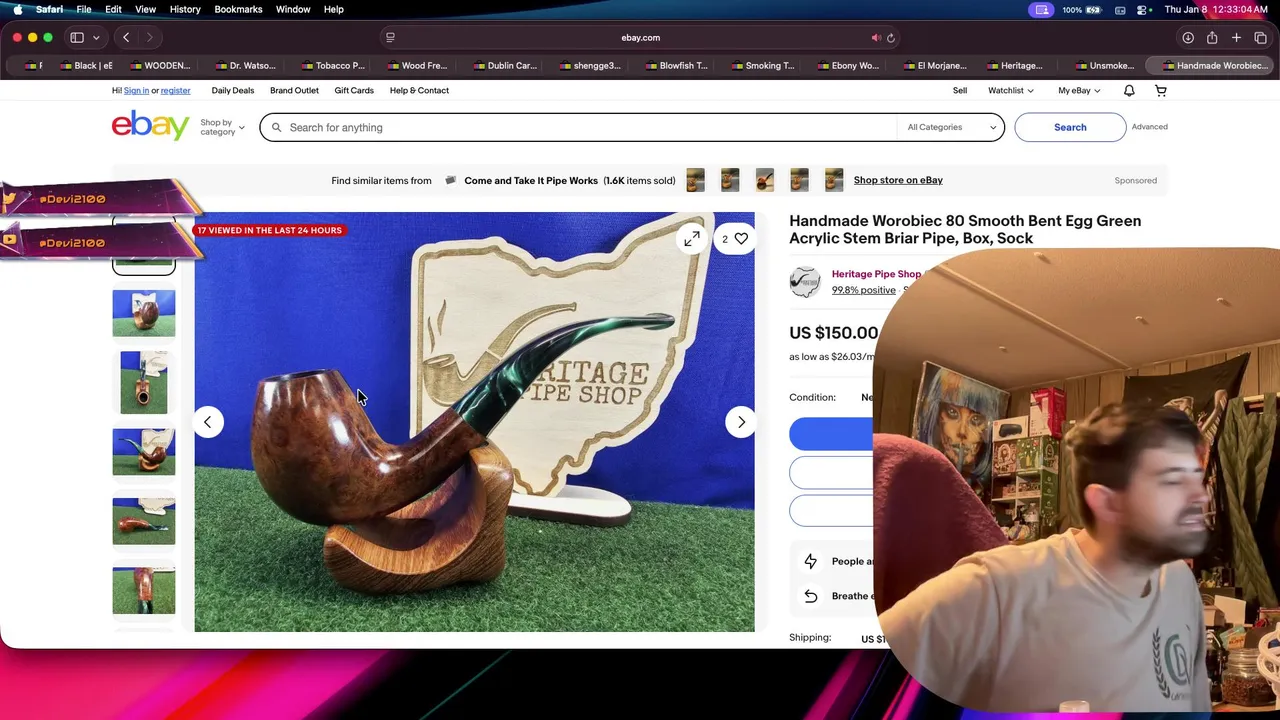Open Advanced search link
Viewport: 1280px width, 720px height.
(x=1149, y=127)
